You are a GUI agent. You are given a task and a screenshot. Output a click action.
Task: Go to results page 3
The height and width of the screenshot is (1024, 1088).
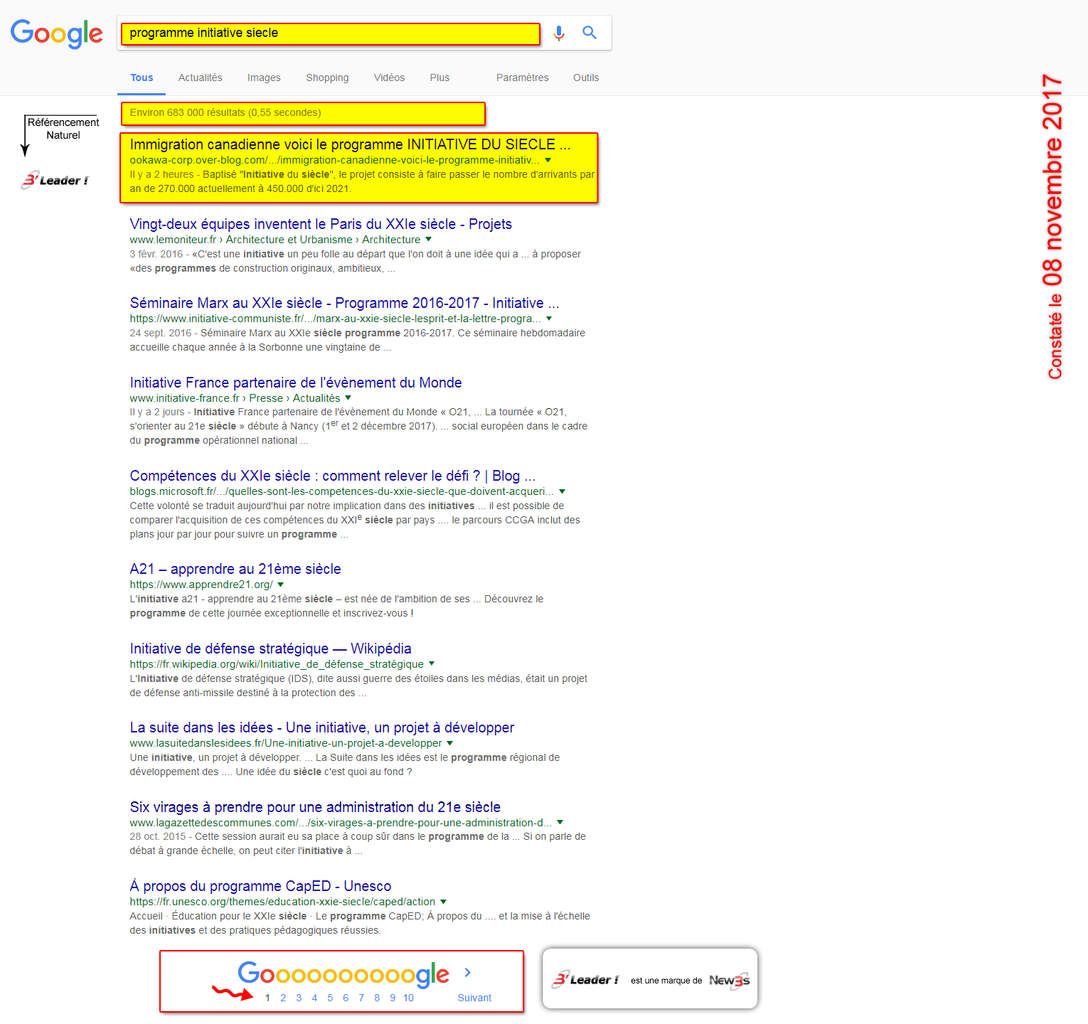click(298, 998)
